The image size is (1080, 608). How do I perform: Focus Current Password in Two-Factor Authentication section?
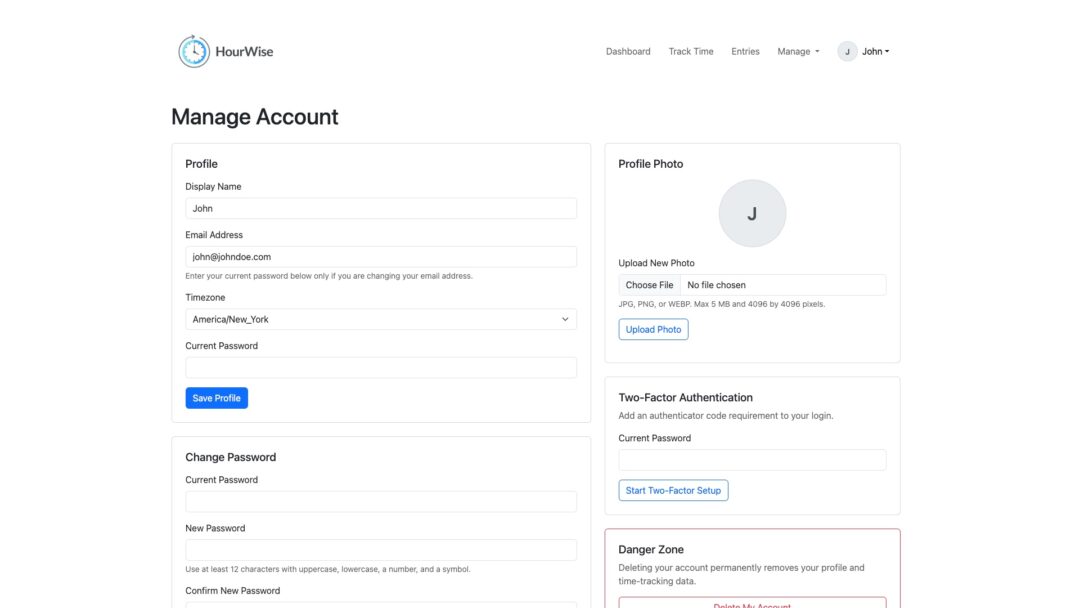752,460
